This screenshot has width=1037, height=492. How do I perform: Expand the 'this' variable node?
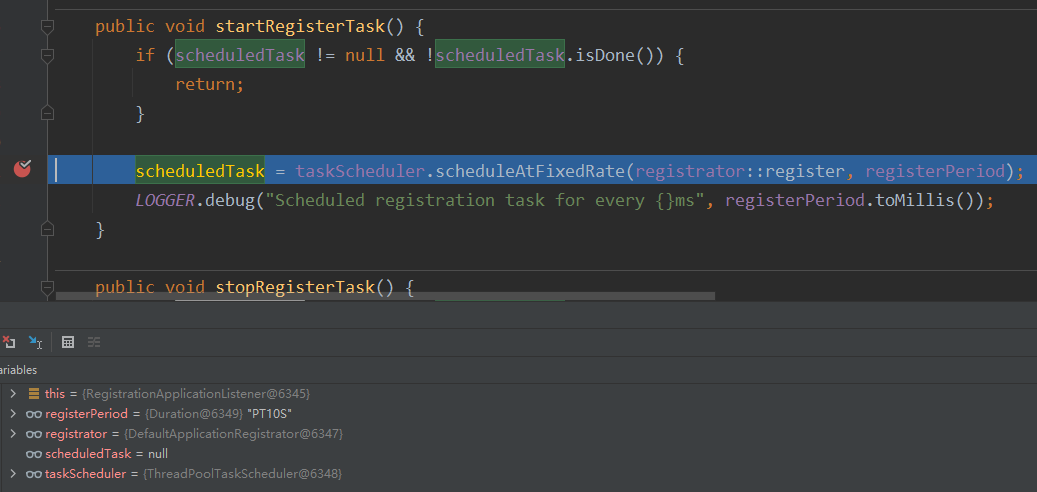tap(13, 393)
